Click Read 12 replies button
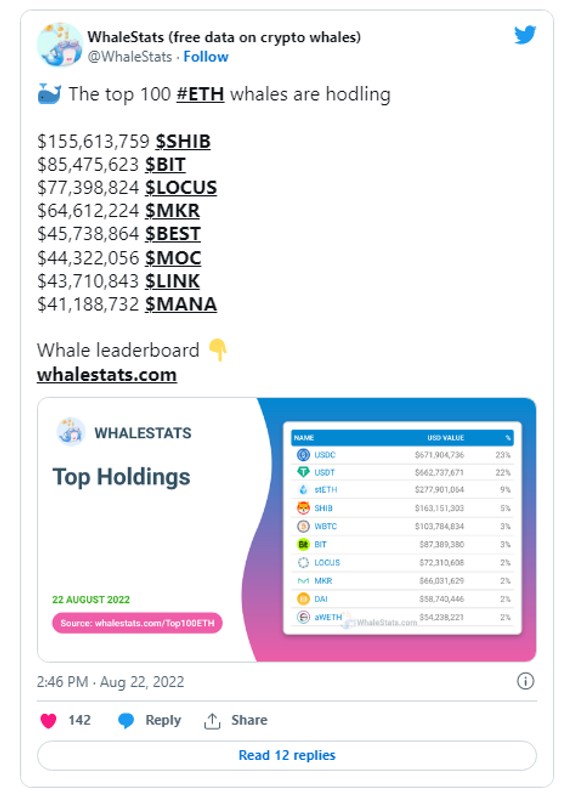 pyautogui.click(x=287, y=756)
